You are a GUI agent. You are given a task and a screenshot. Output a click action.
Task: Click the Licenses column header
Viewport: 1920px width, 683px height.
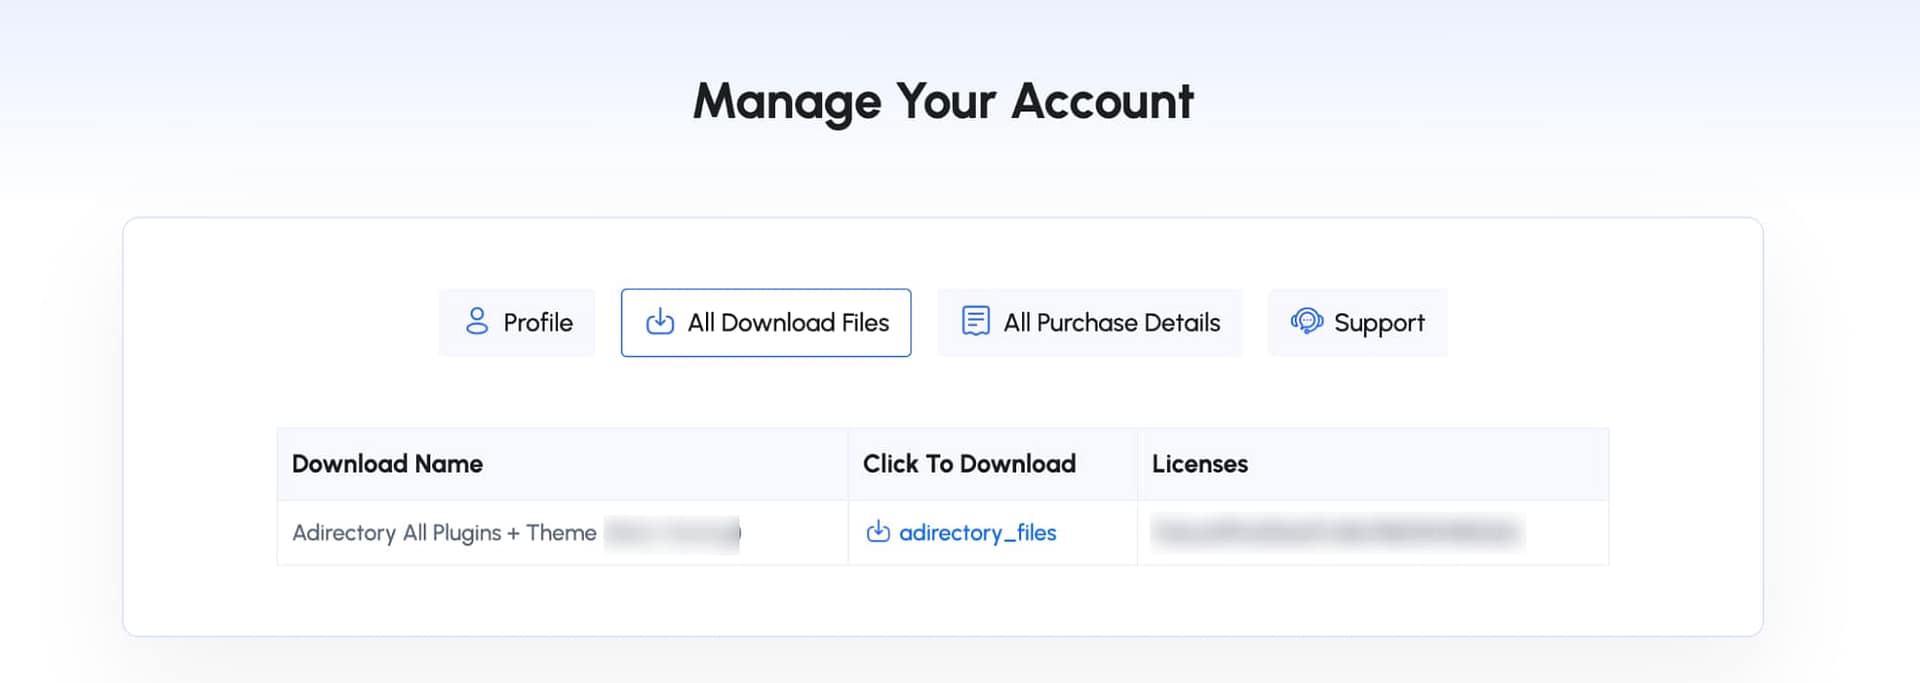coord(1199,463)
